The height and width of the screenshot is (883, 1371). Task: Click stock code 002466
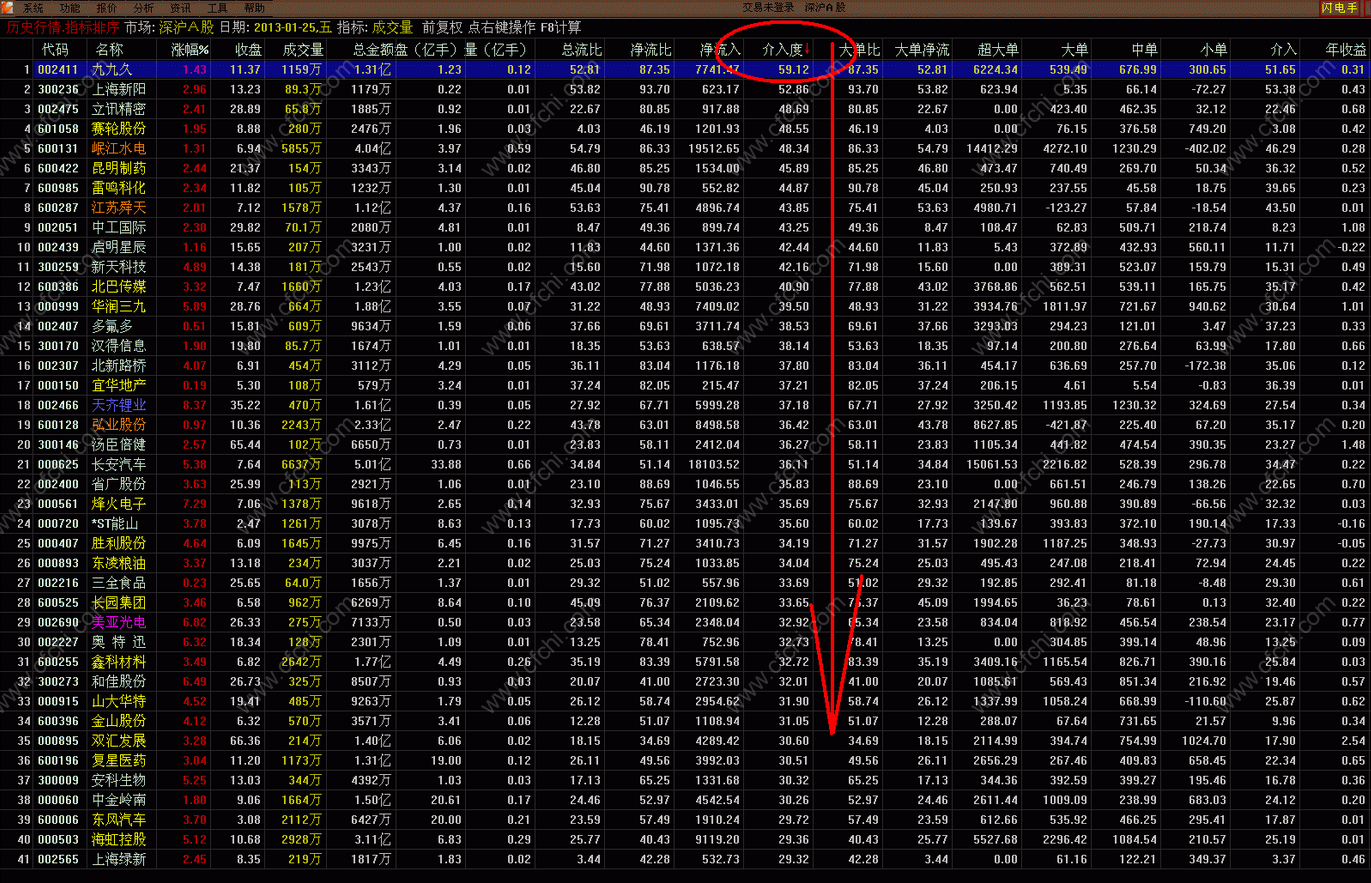[x=57, y=404]
